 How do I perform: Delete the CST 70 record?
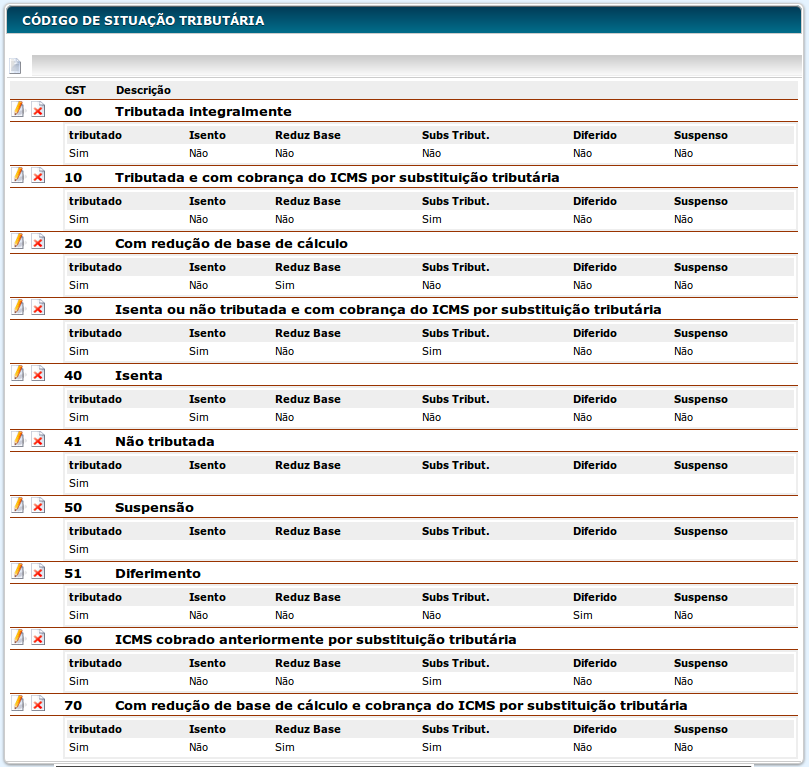[38, 704]
